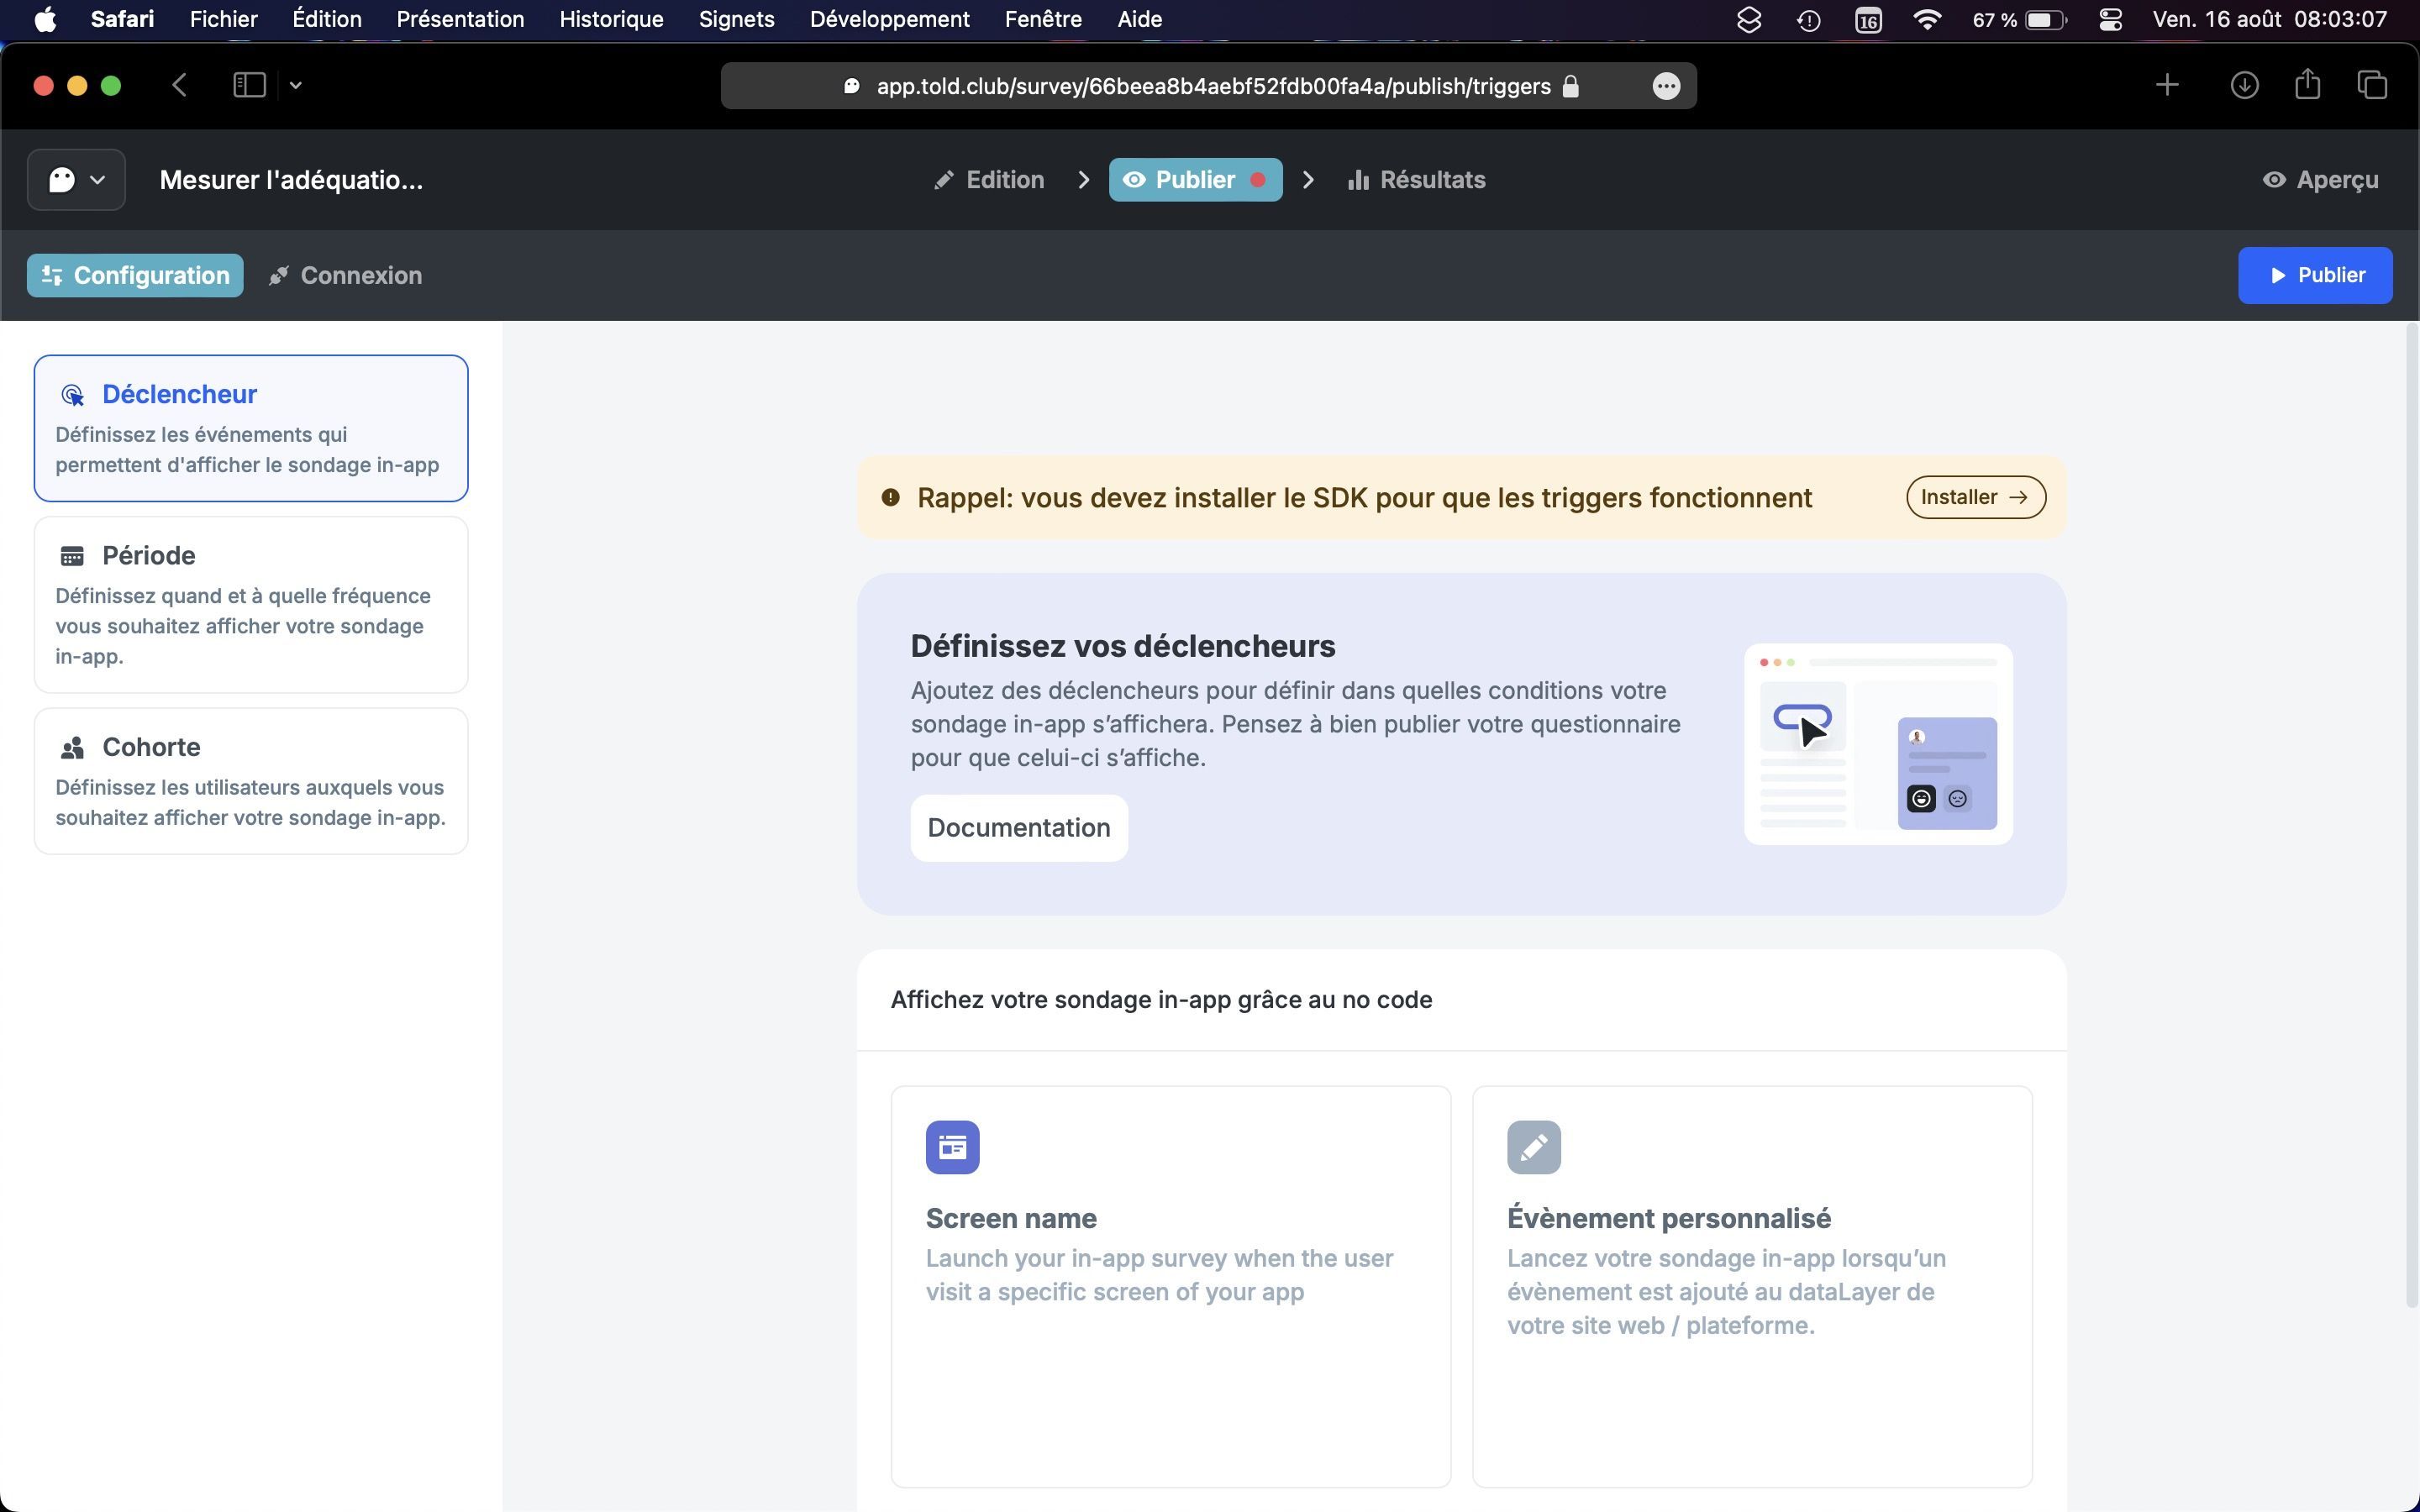Show the tab overview

point(2372,85)
